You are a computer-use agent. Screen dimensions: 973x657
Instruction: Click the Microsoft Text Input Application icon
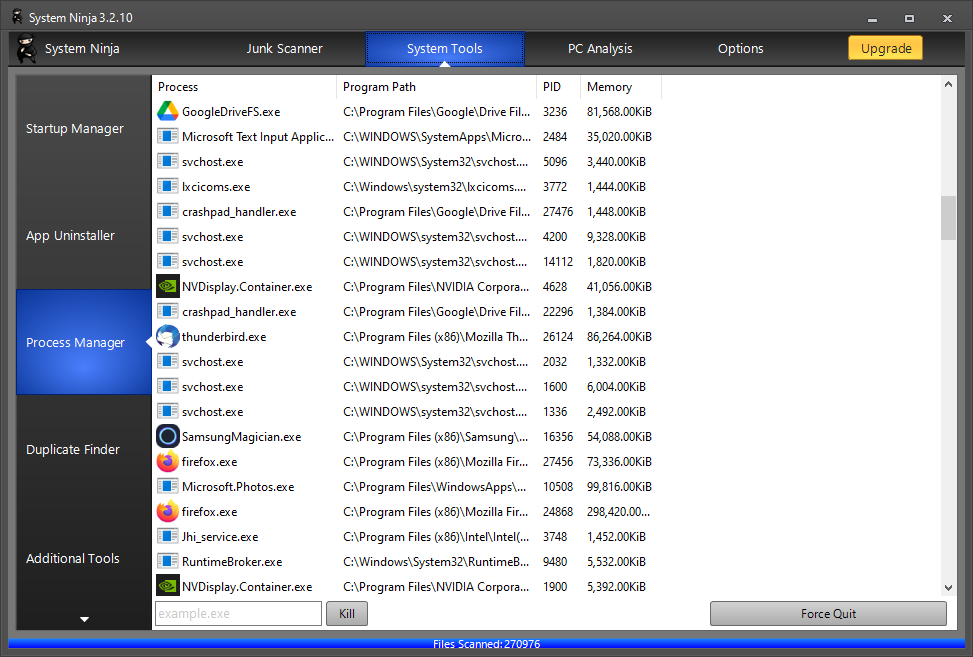point(168,136)
